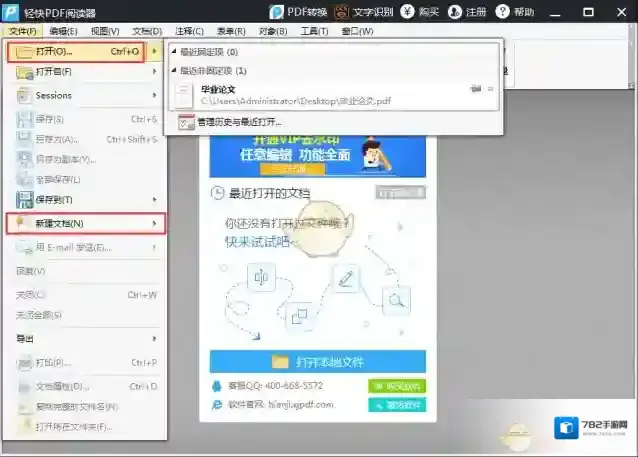The width and height of the screenshot is (638, 457).
Task: Click the VIP promotion banner
Action: click(x=318, y=157)
